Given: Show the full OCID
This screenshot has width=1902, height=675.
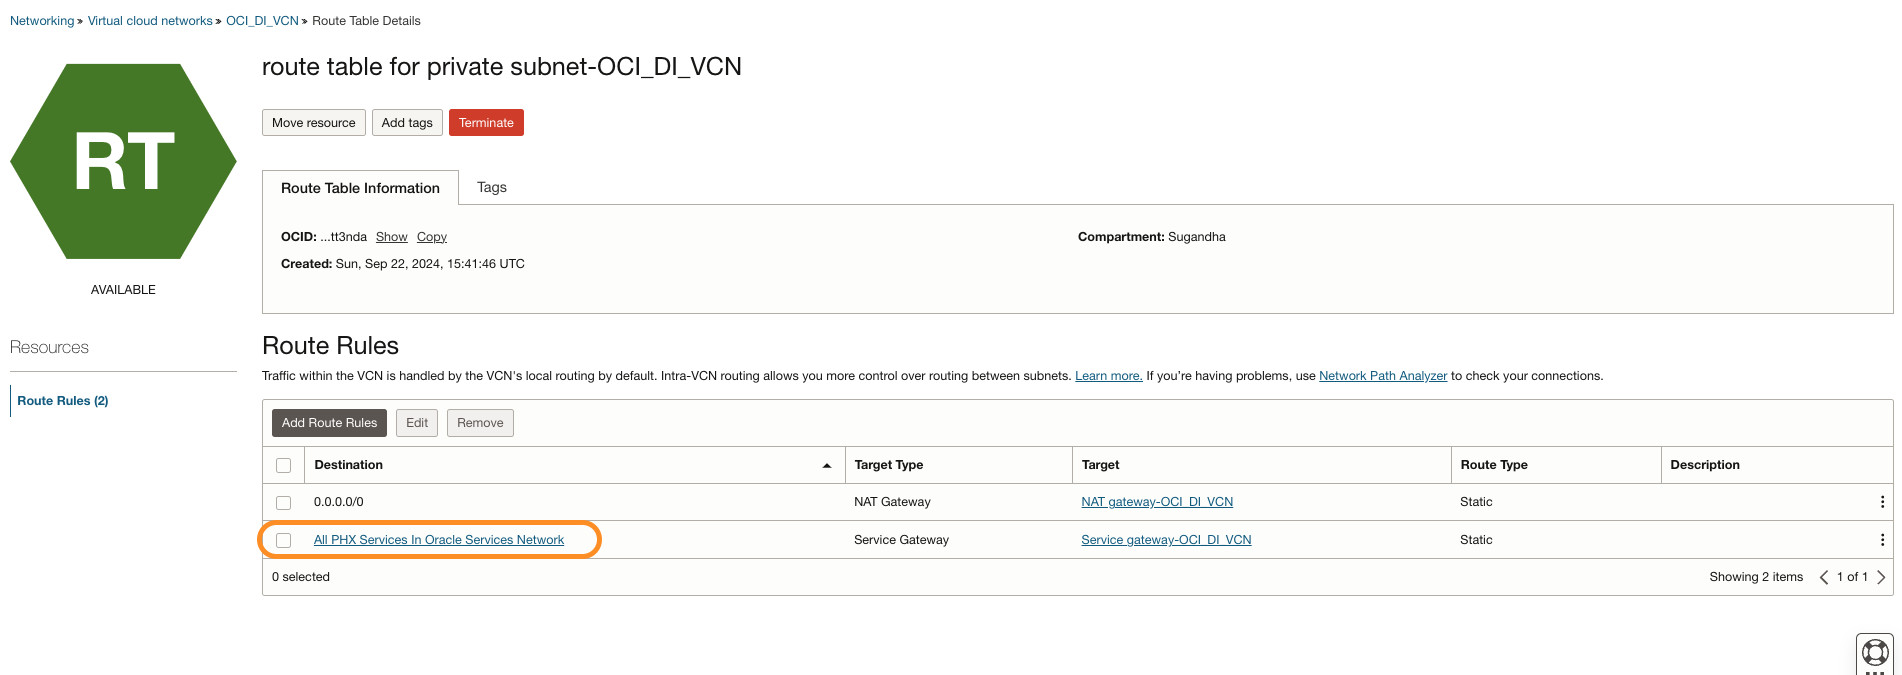Looking at the screenshot, I should 392,237.
